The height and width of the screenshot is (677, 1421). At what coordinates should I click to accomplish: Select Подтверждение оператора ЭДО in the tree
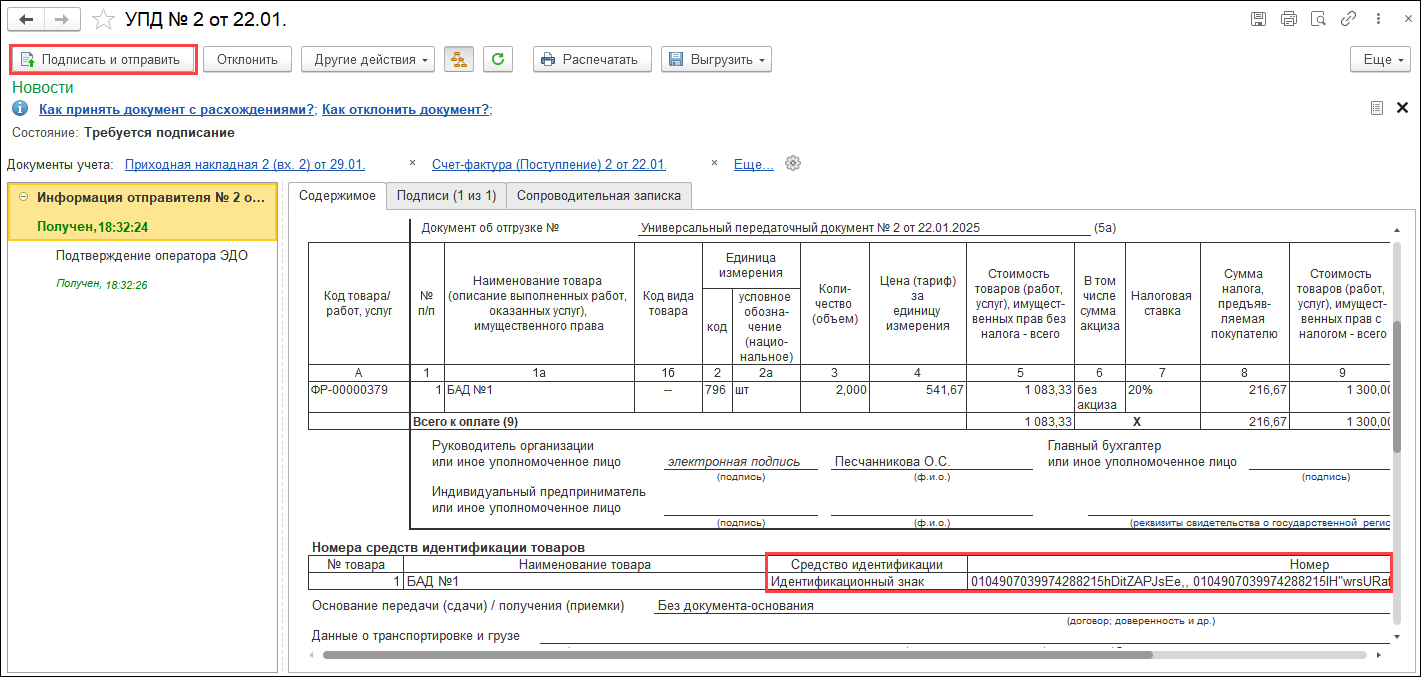click(x=152, y=255)
